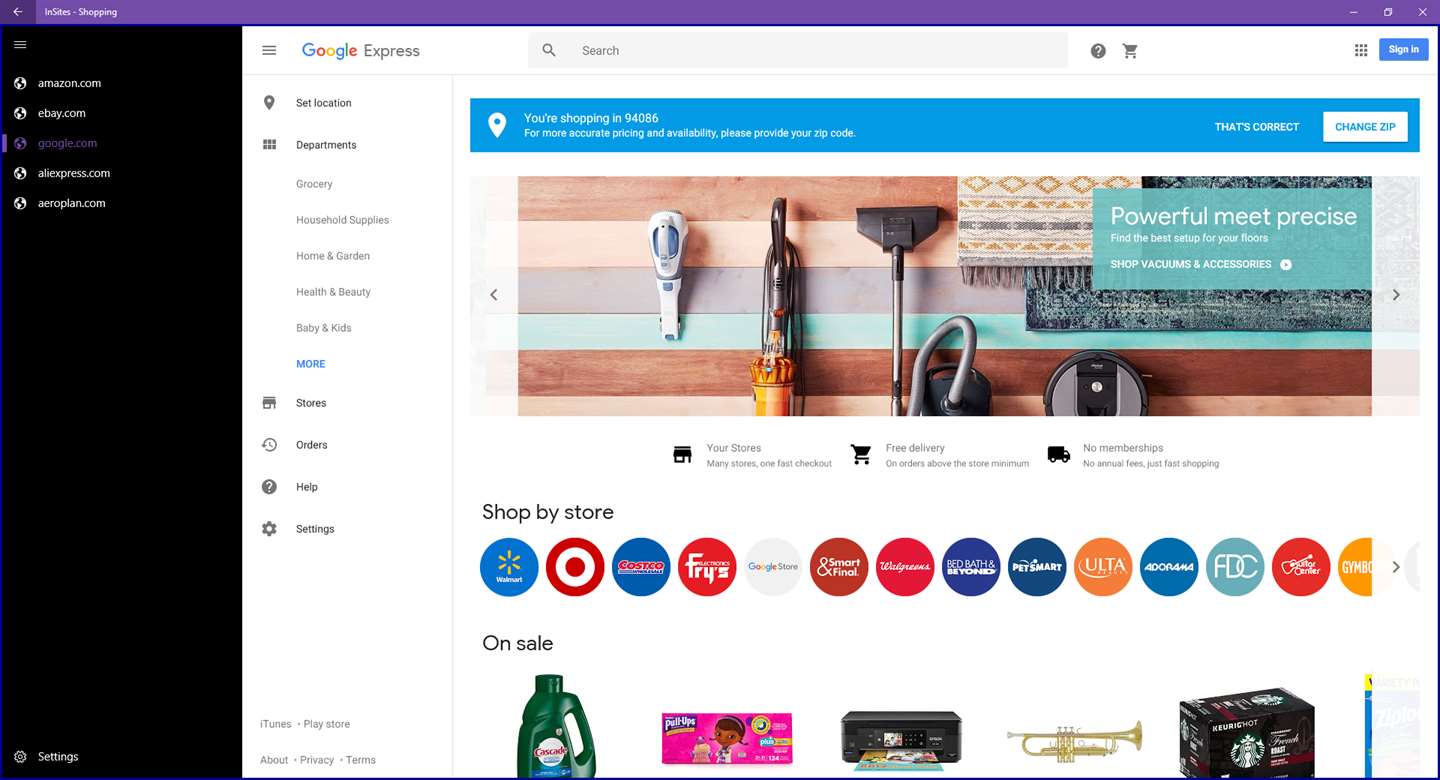Open InSites app Settings at bottom
This screenshot has width=1440, height=780.
pyautogui.click(x=58, y=757)
